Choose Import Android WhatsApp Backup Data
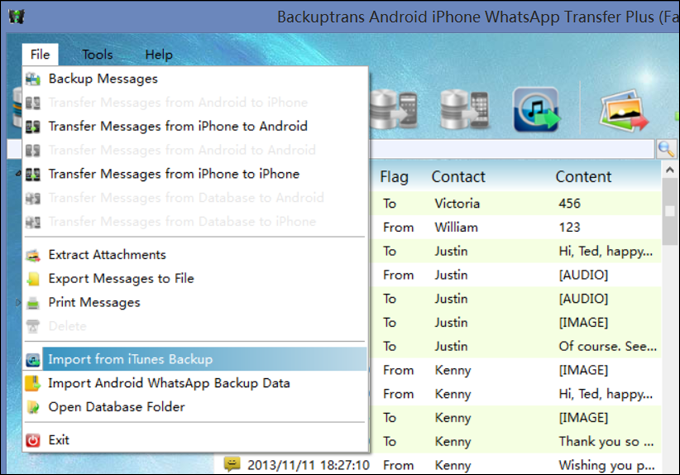This screenshot has height=475, width=680. tap(195, 383)
